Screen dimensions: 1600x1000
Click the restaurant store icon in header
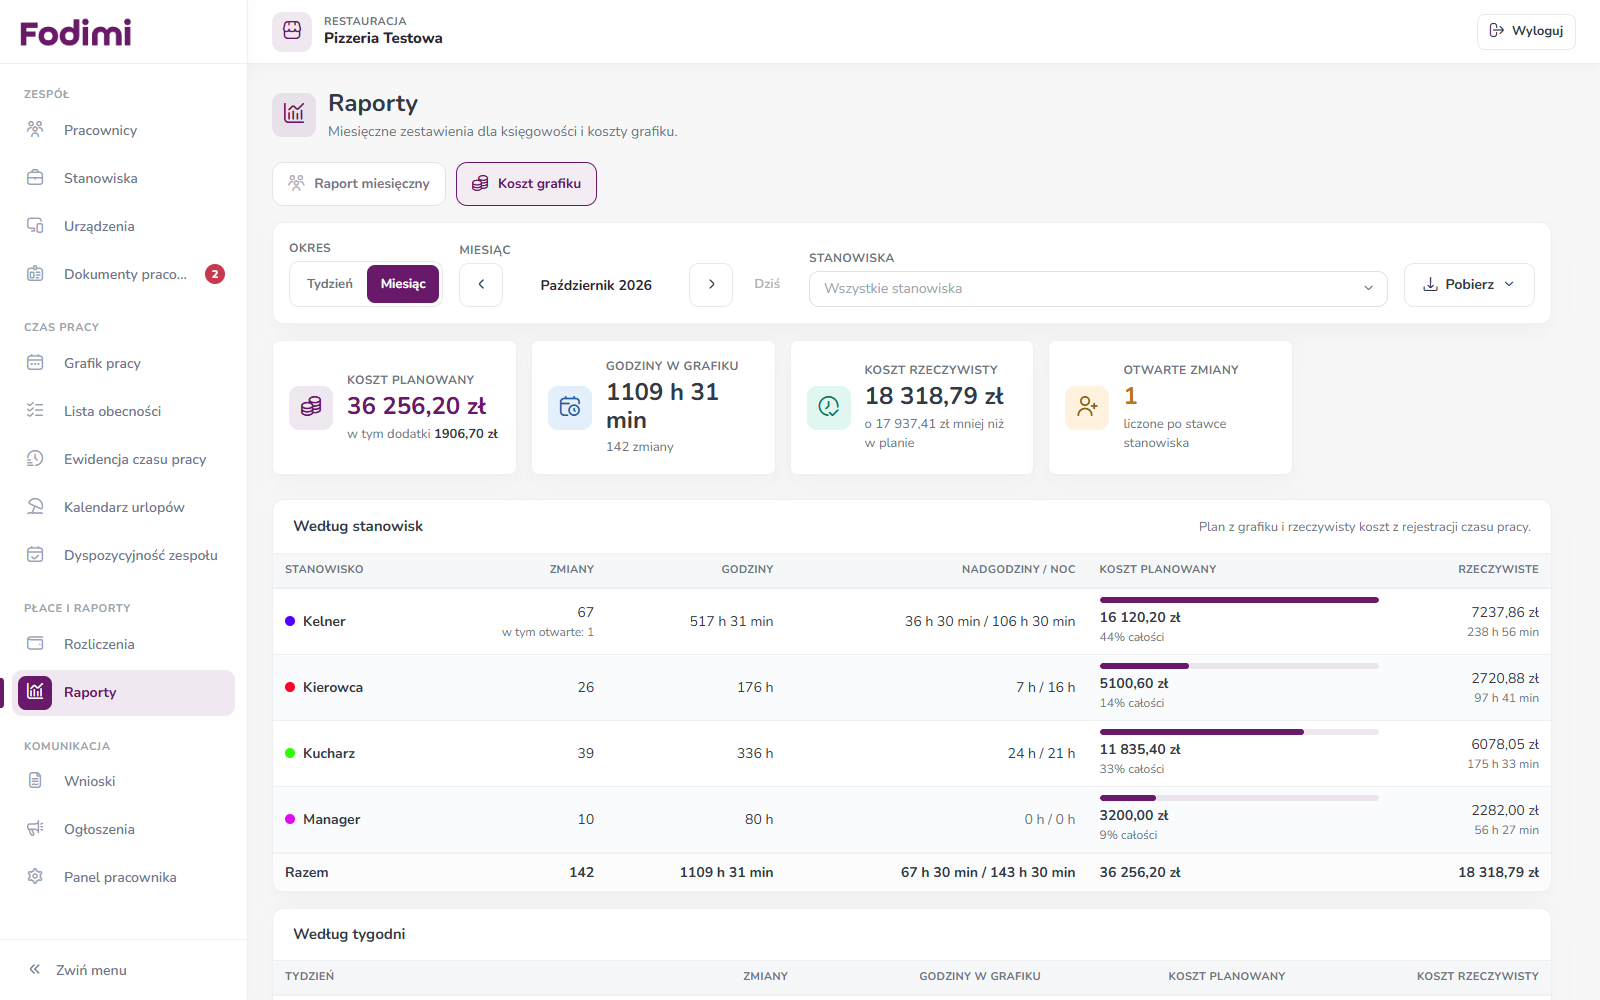292,31
